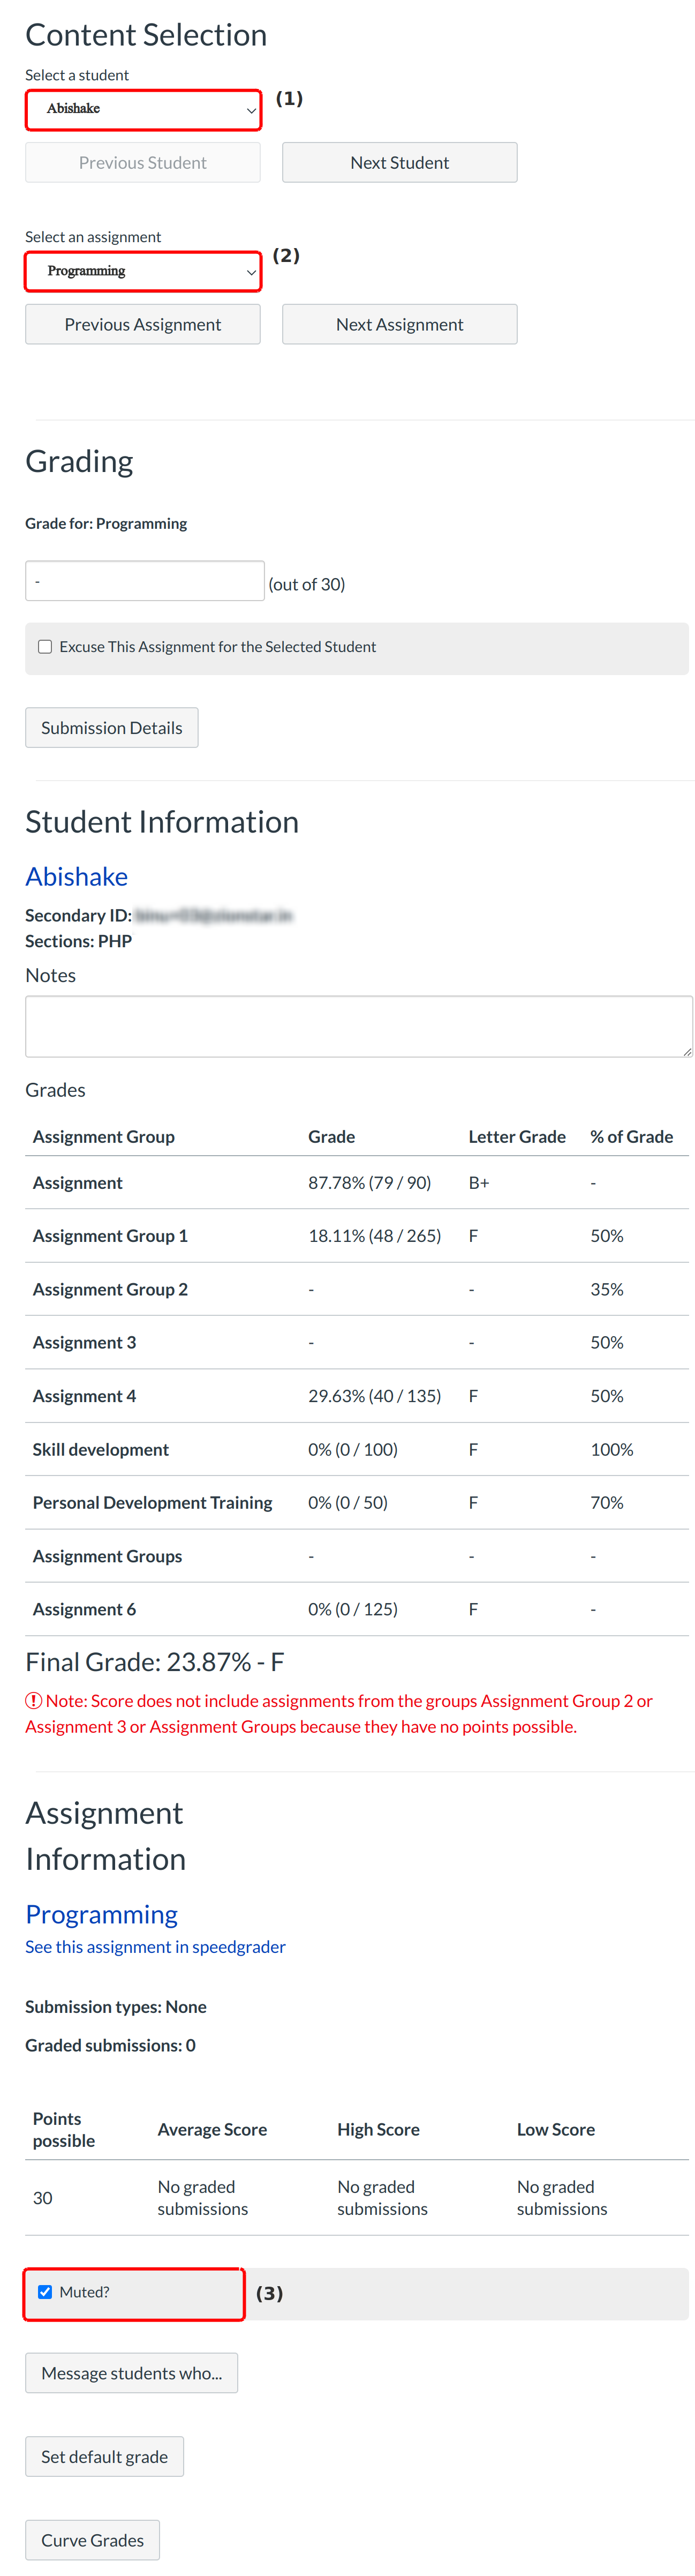Open the Programming assignment link

(101, 1914)
